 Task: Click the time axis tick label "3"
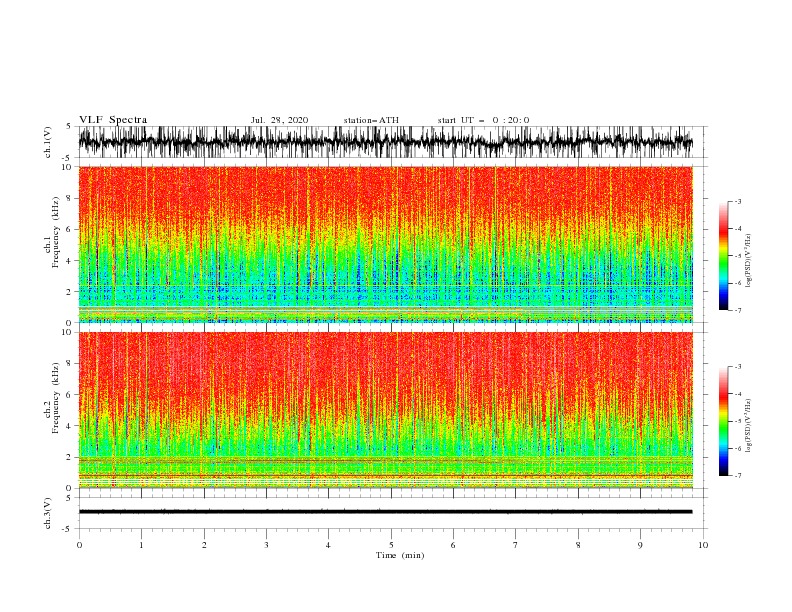(266, 545)
